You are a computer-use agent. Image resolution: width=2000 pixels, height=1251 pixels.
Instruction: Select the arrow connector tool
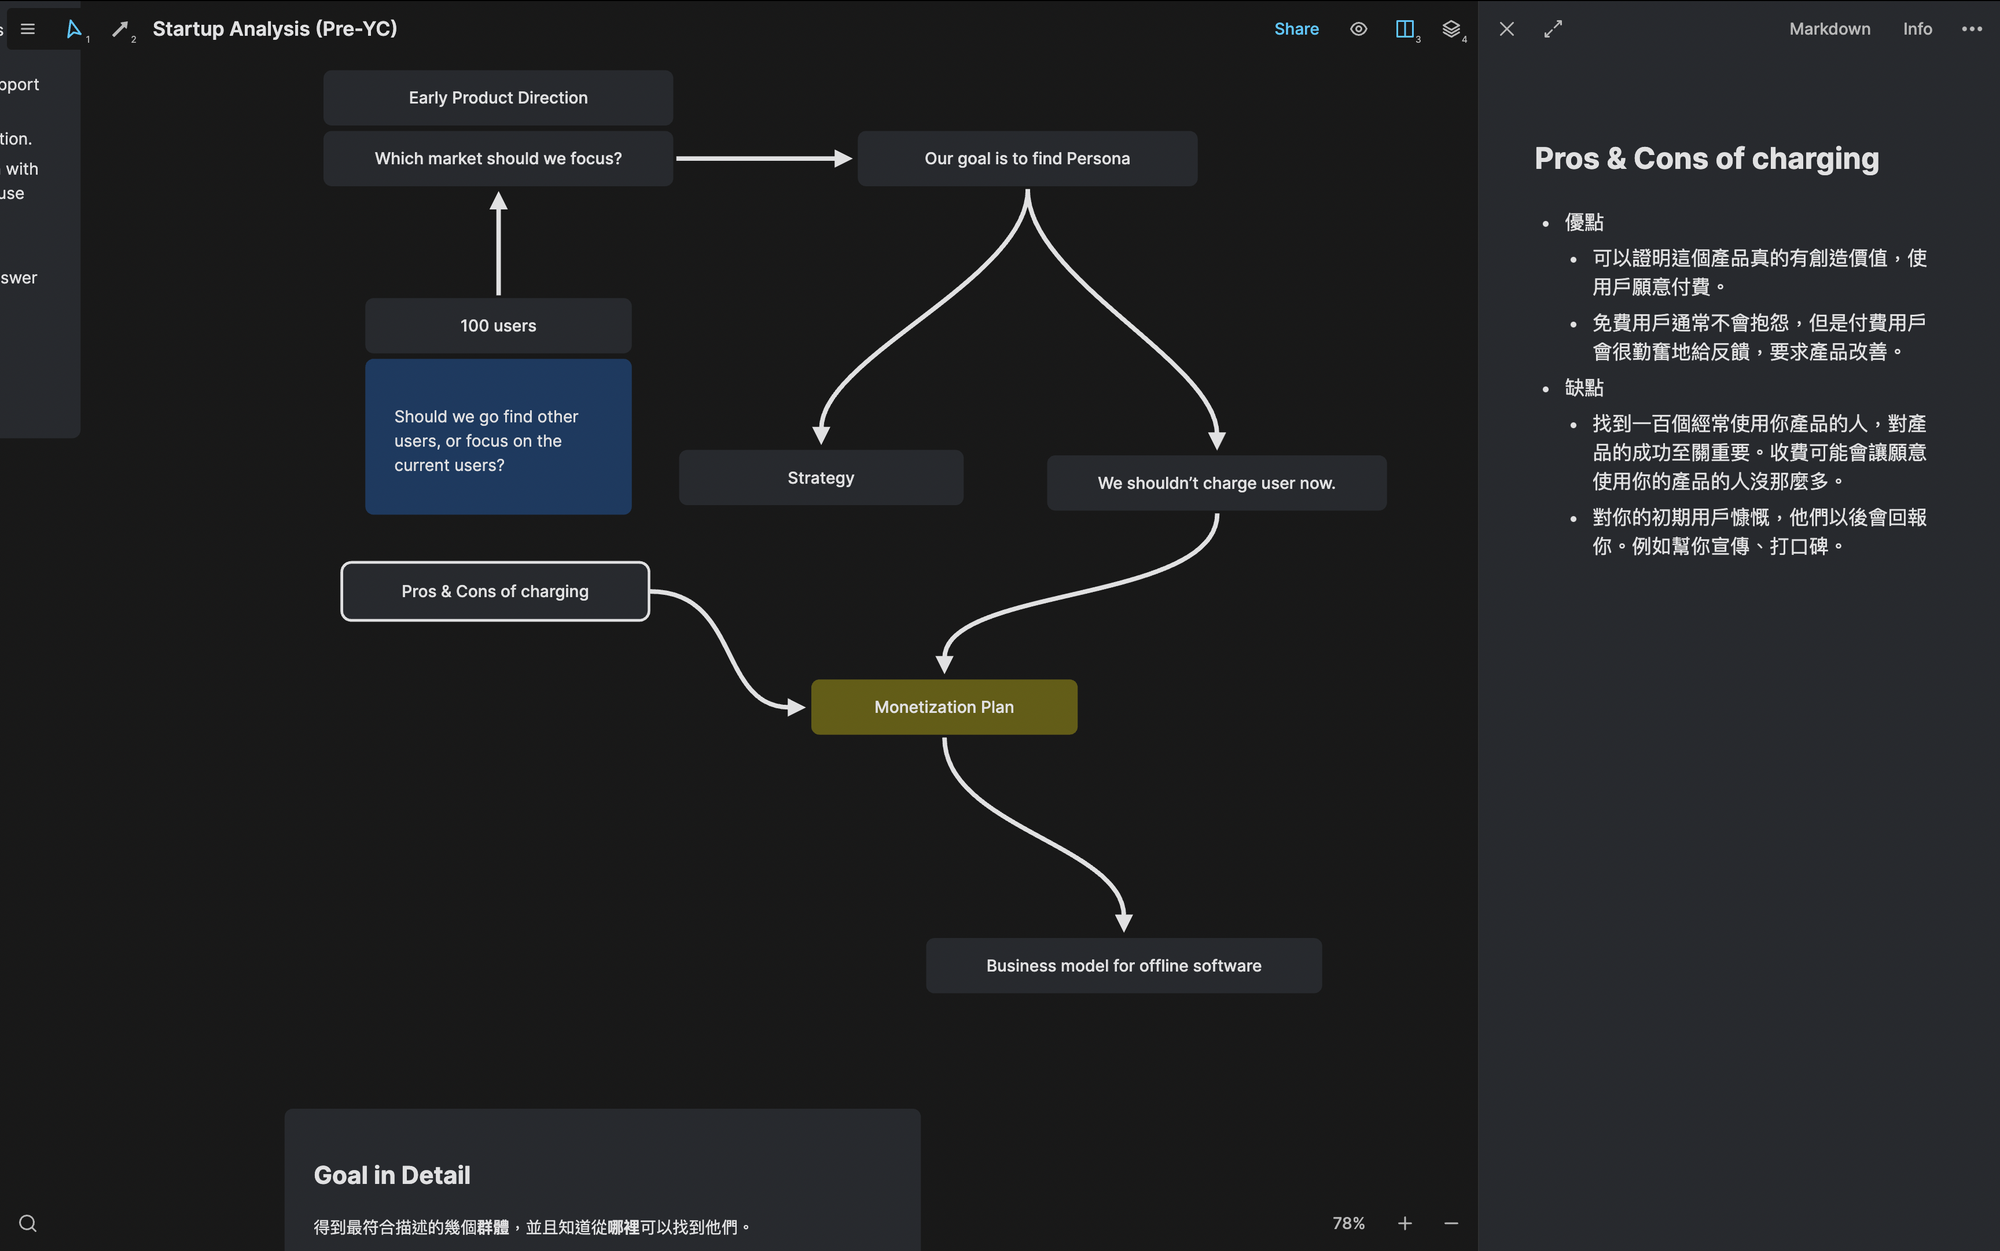(120, 29)
